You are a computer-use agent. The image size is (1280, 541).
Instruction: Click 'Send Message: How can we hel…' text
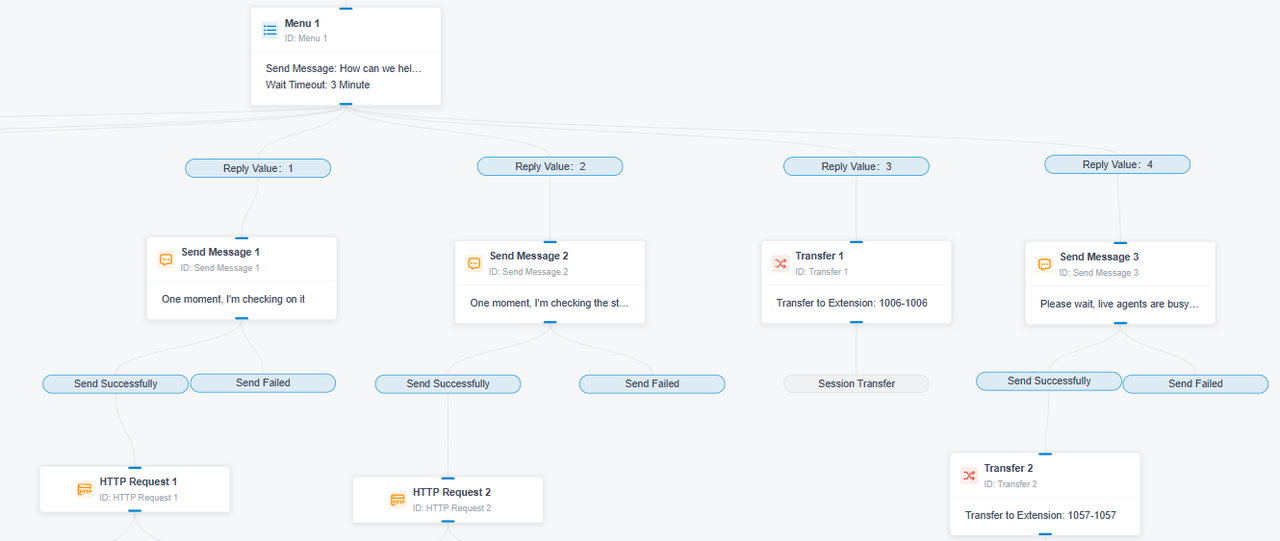[x=344, y=69]
